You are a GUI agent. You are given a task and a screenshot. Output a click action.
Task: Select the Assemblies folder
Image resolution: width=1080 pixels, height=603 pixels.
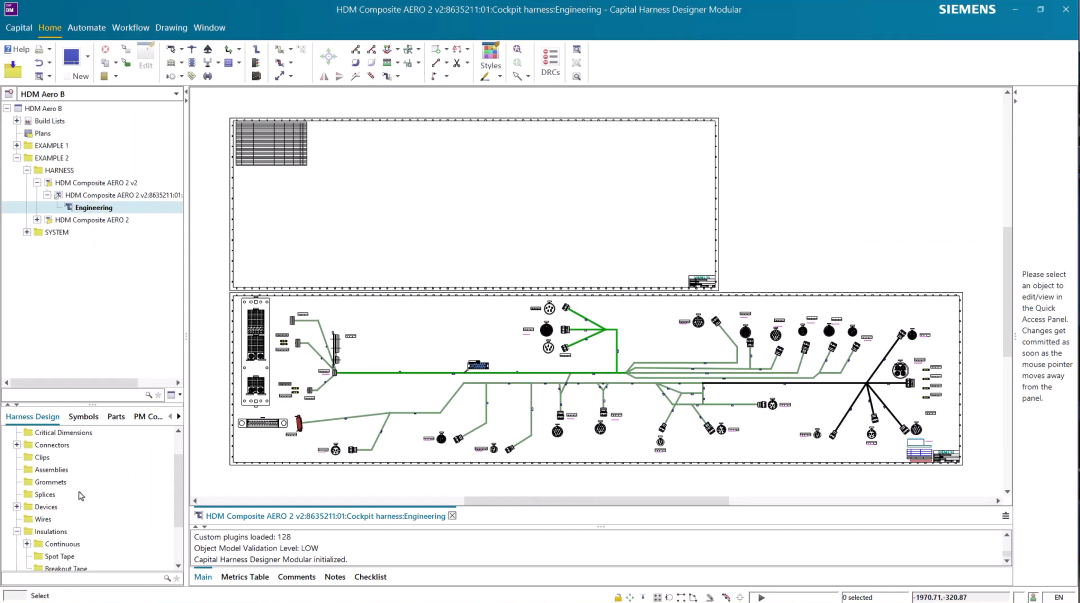pos(51,470)
